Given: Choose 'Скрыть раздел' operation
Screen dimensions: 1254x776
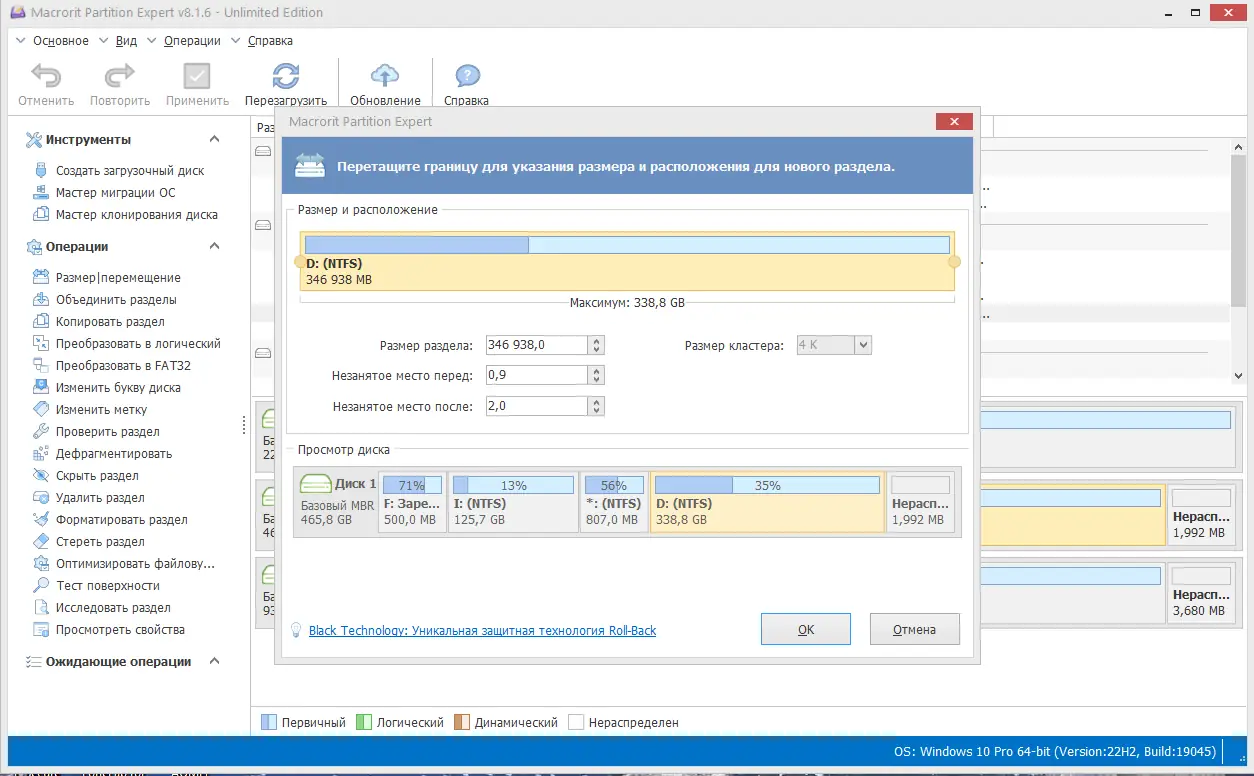Looking at the screenshot, I should pyautogui.click(x=97, y=476).
